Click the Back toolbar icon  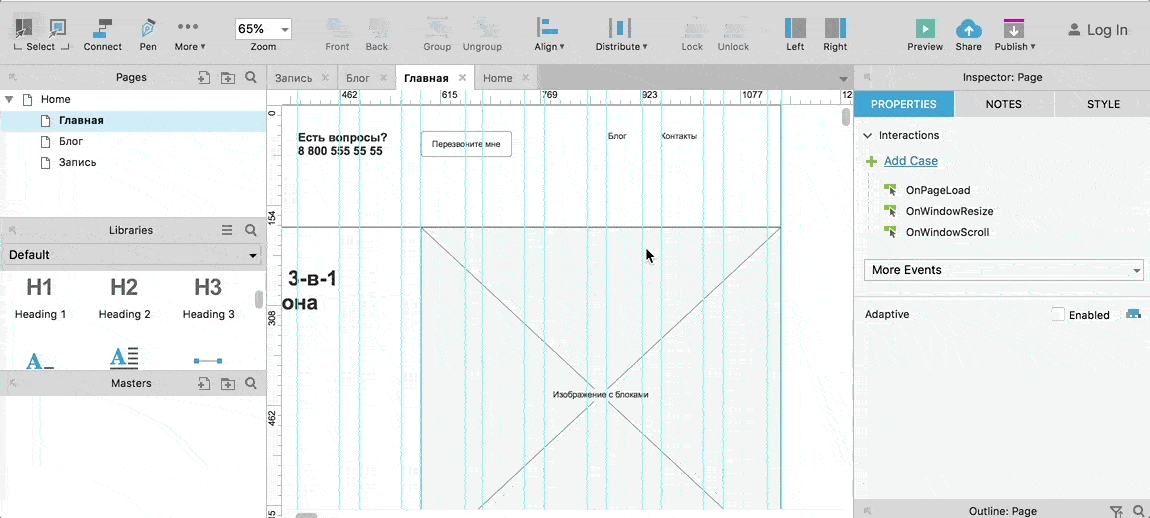pos(377,29)
